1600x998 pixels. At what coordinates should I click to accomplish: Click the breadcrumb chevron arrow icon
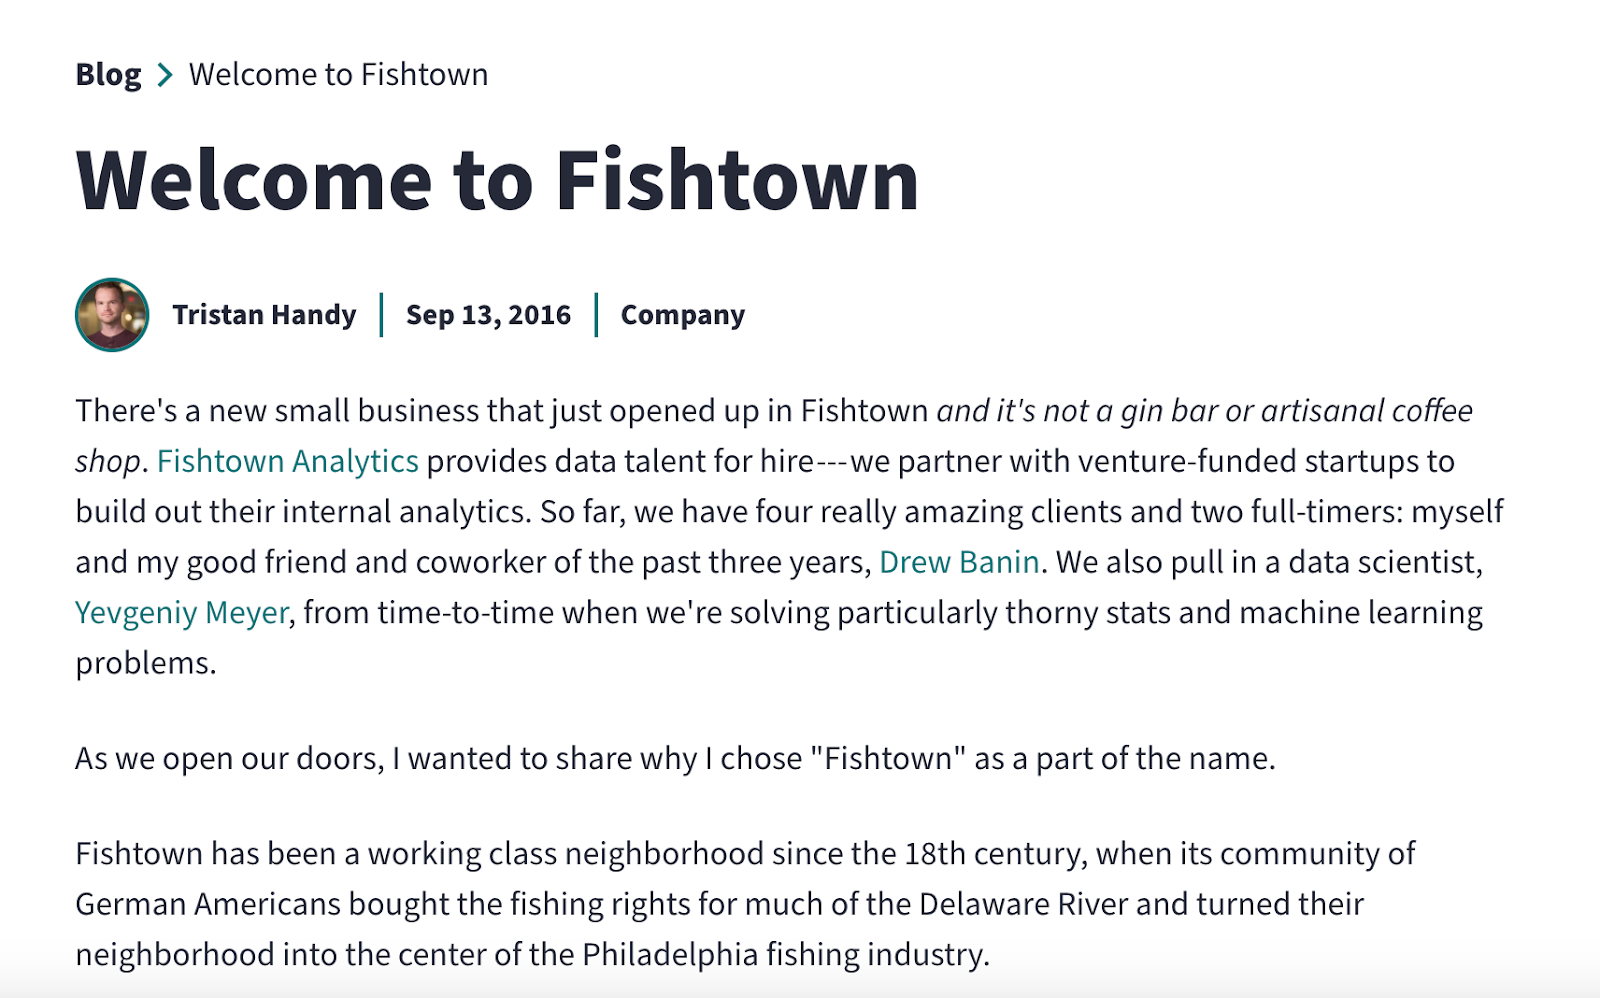(165, 75)
